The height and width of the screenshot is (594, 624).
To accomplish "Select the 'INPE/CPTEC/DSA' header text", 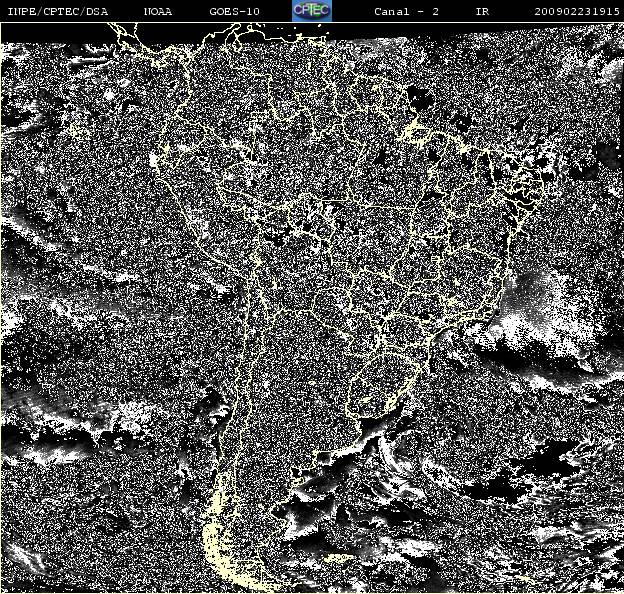I will point(58,11).
